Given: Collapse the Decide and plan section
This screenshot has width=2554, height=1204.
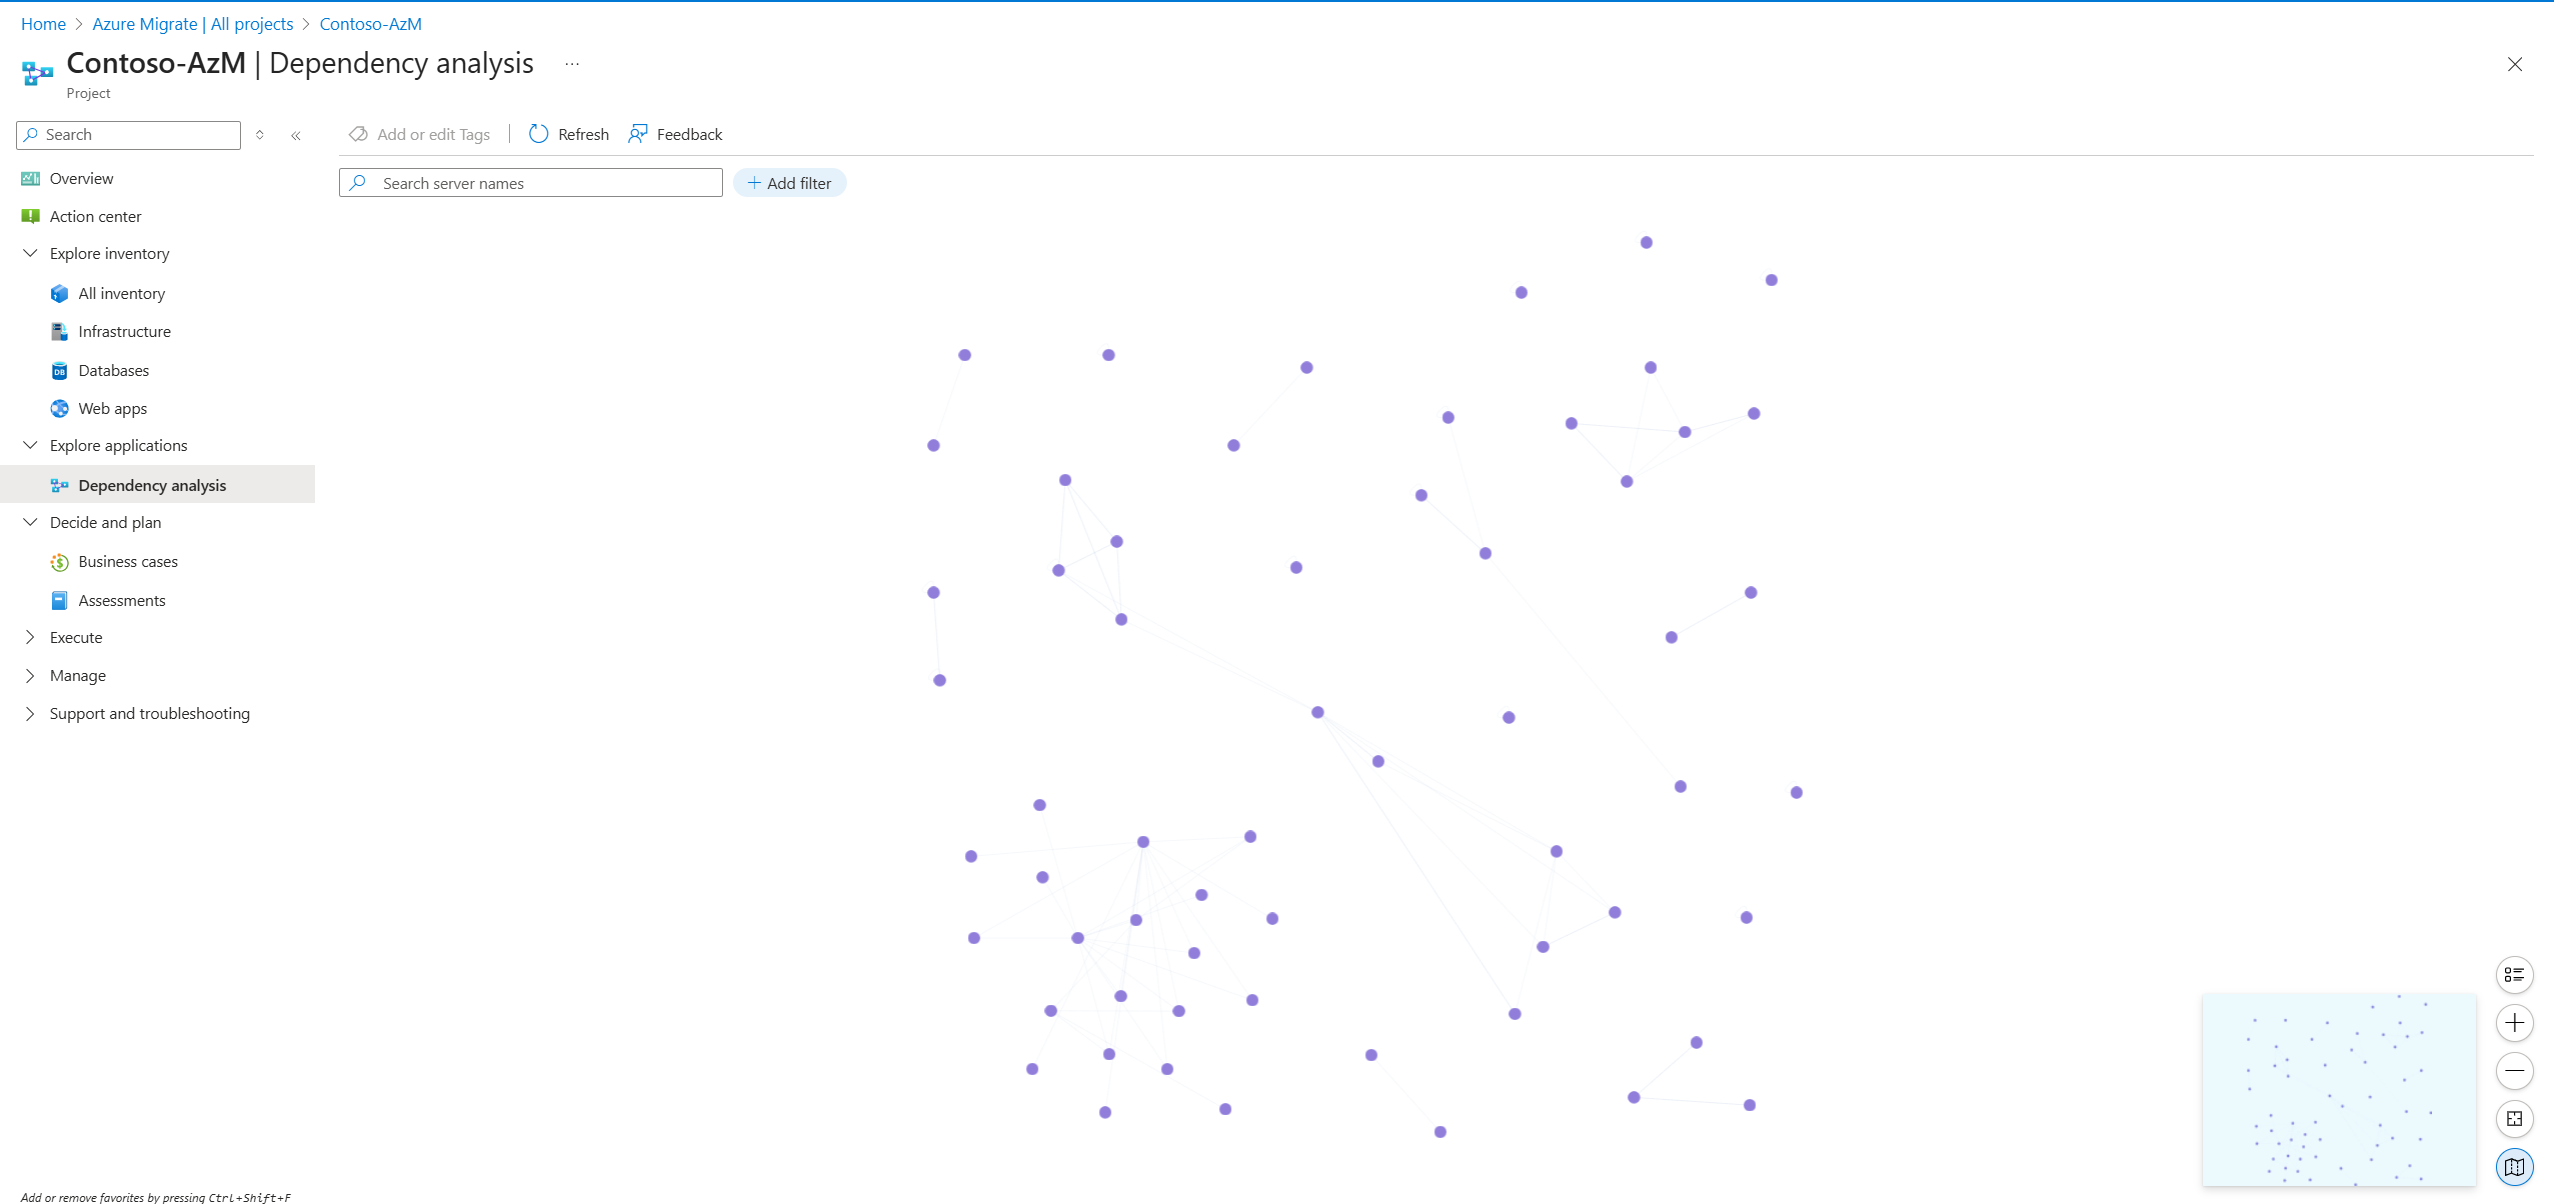Looking at the screenshot, I should click(x=30, y=522).
